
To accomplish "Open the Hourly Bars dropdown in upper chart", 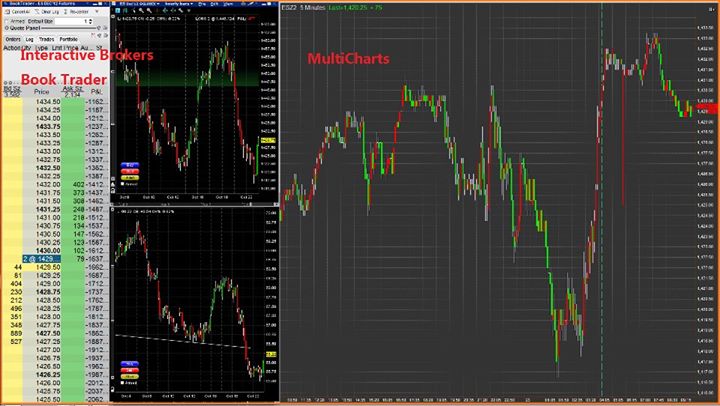I will click(x=180, y=4).
